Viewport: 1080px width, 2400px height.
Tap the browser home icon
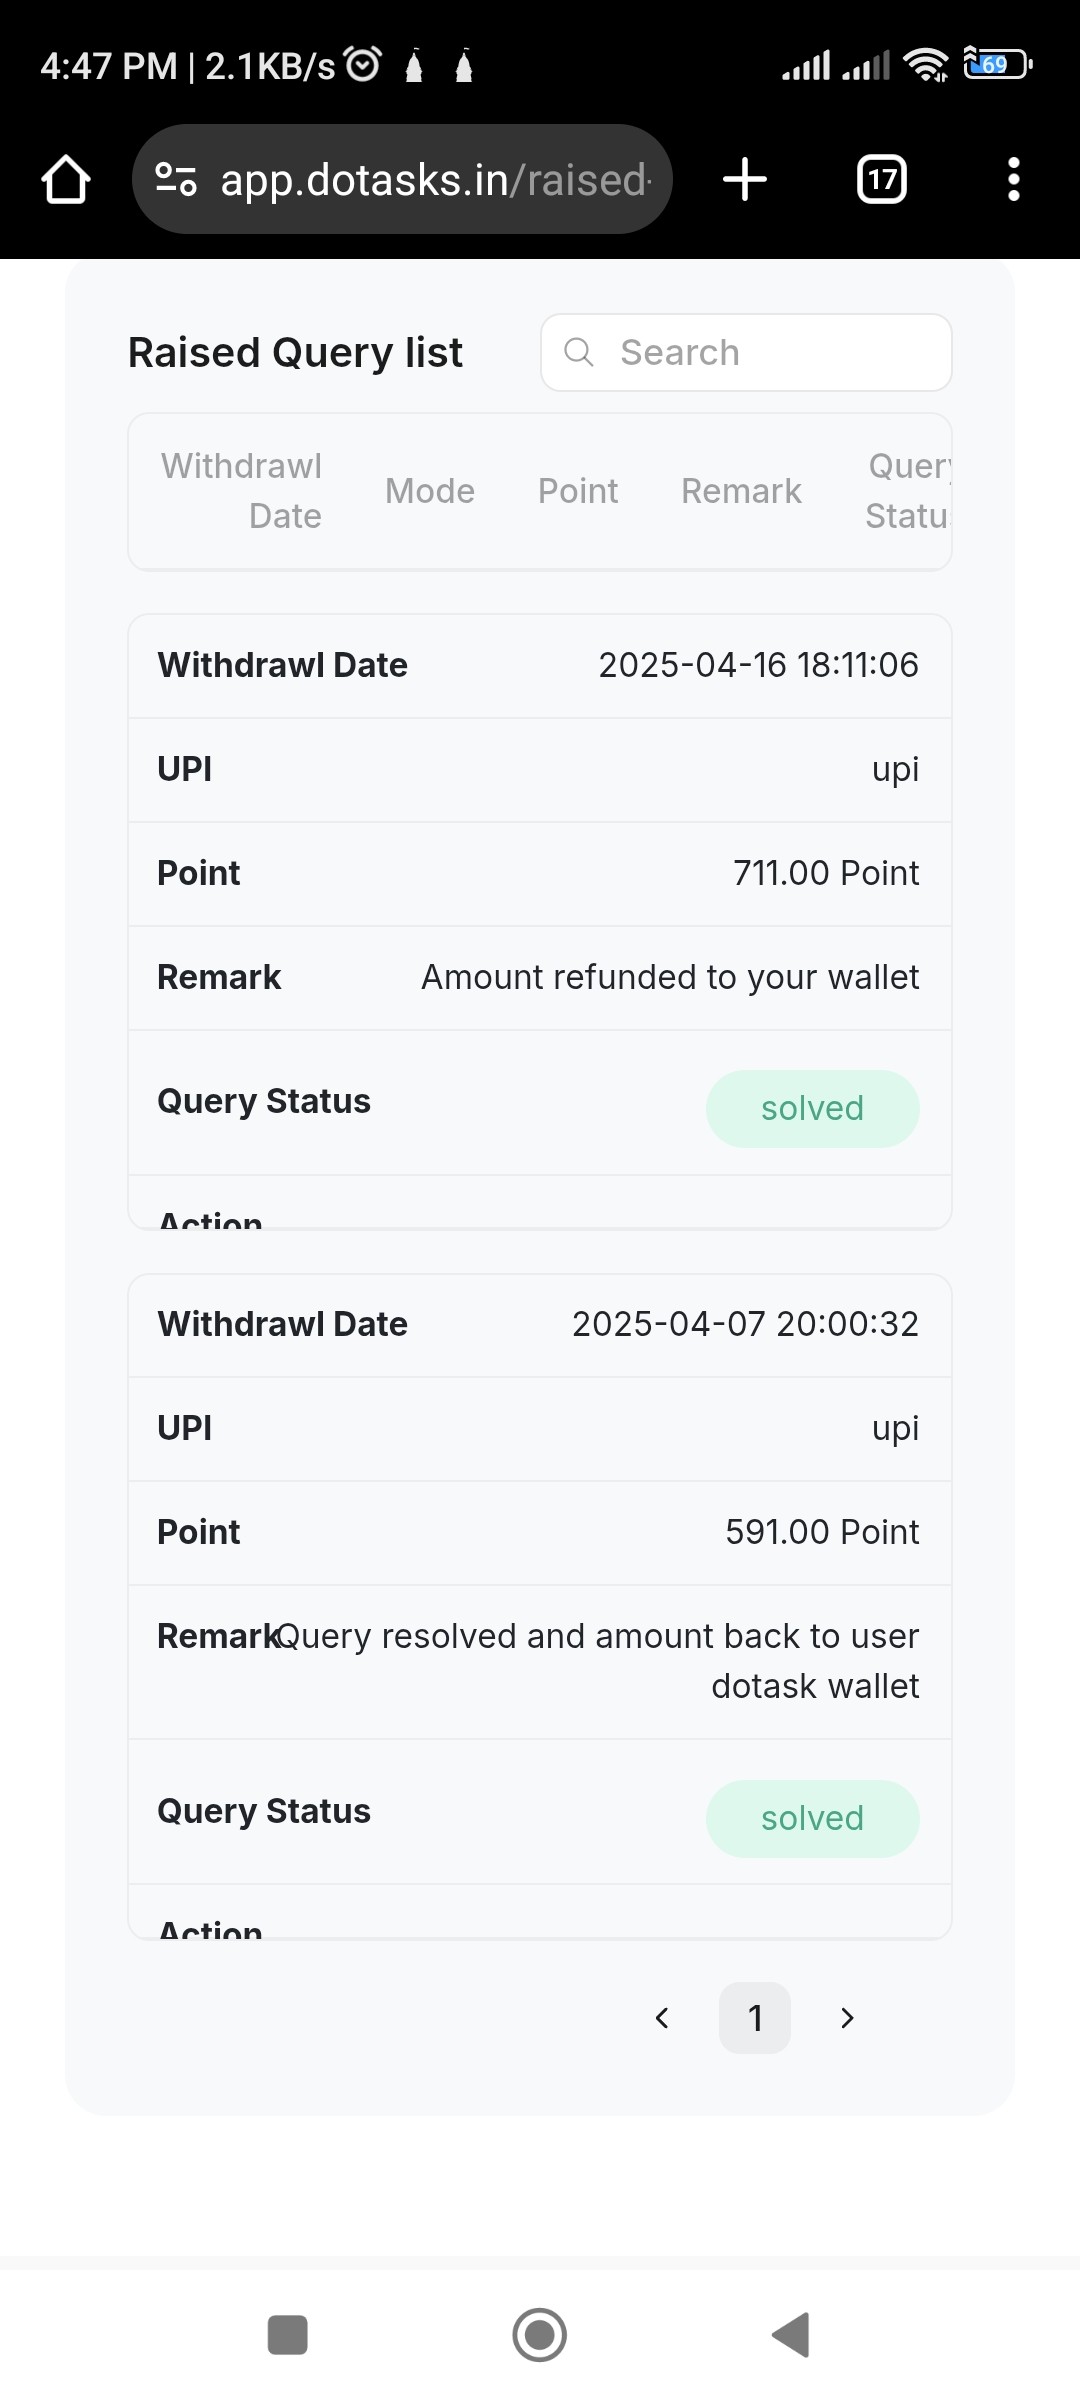tap(66, 180)
